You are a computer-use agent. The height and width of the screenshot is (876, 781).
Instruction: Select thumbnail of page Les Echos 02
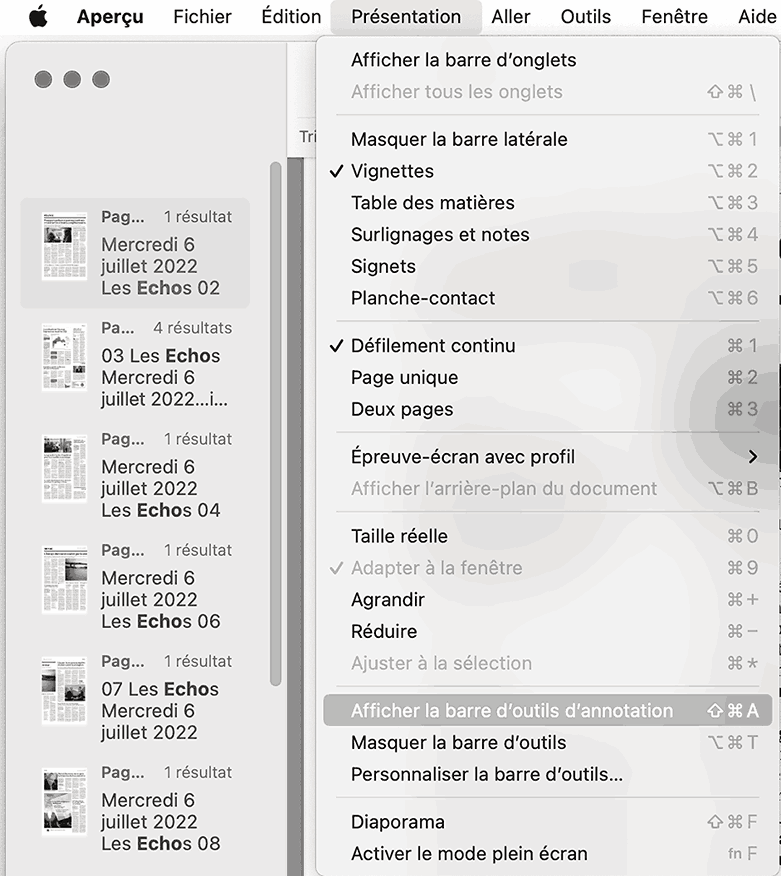click(x=65, y=246)
